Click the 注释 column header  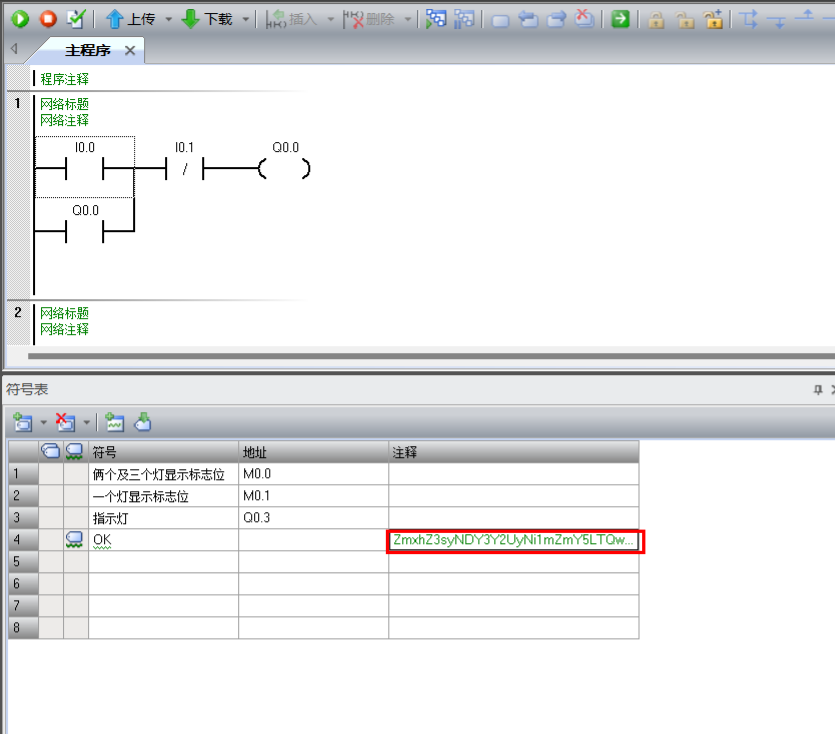tap(513, 452)
